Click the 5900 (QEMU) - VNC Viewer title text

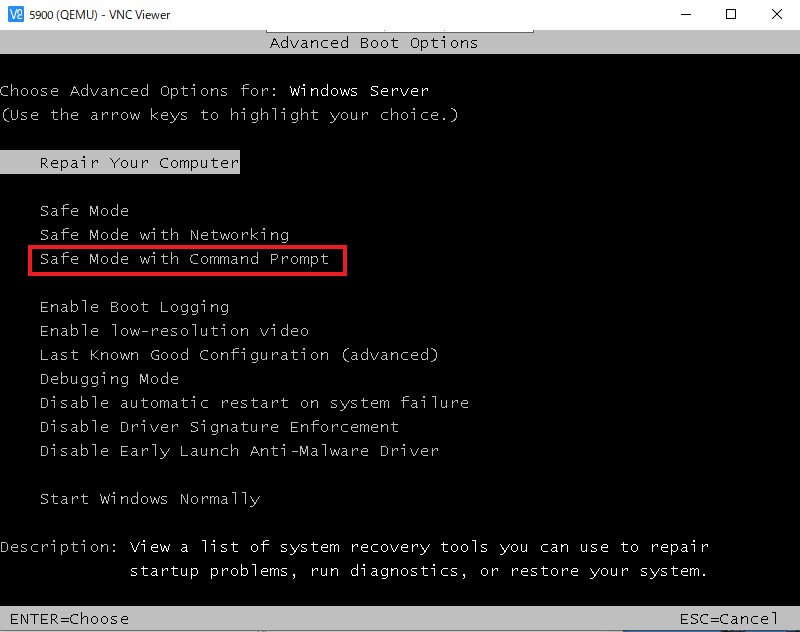click(x=99, y=15)
